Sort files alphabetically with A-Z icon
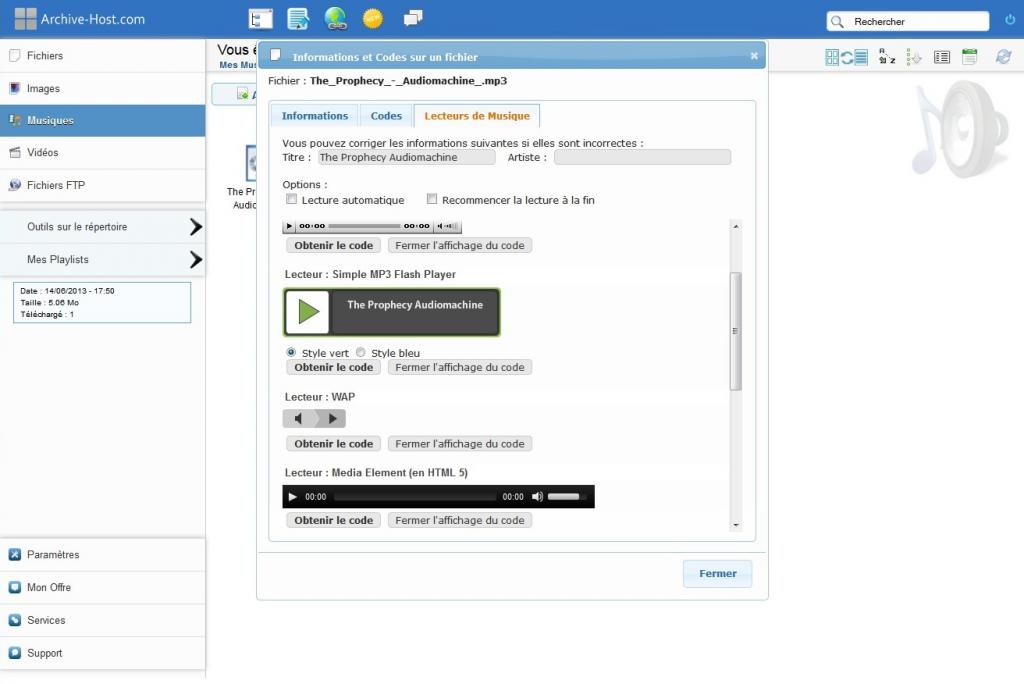The width and height of the screenshot is (1024, 684). 887,57
